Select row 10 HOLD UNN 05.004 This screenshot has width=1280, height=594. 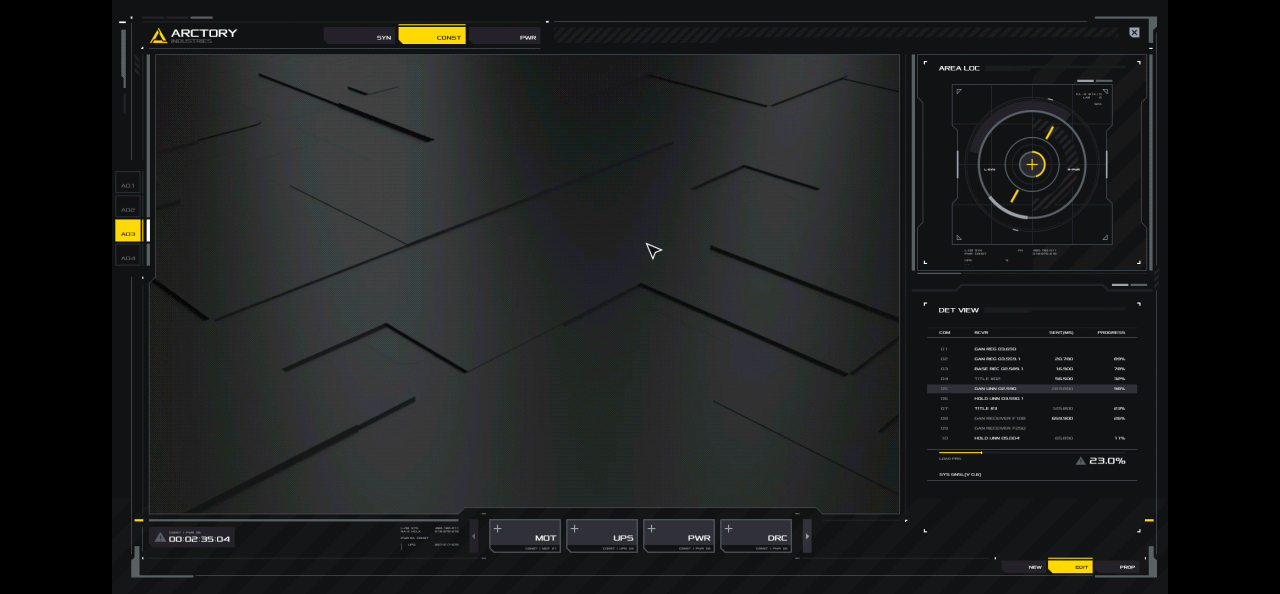[x=1032, y=438]
